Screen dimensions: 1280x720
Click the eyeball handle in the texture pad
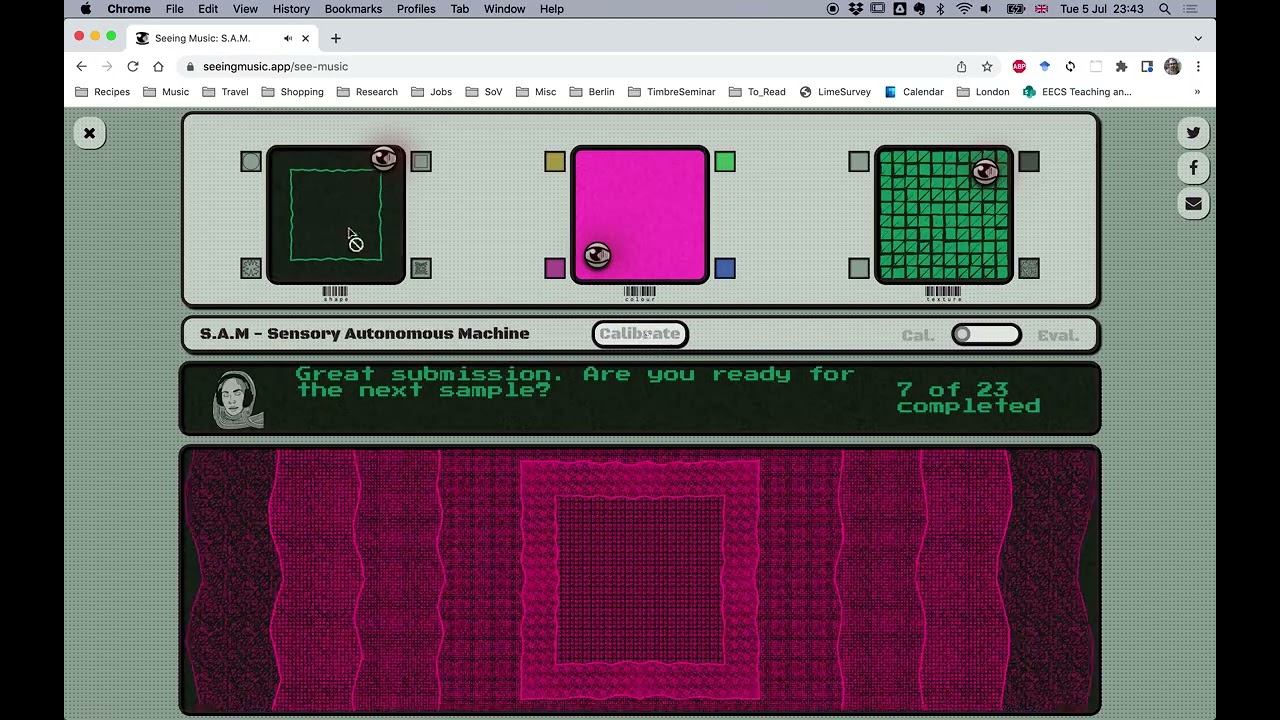click(x=985, y=172)
